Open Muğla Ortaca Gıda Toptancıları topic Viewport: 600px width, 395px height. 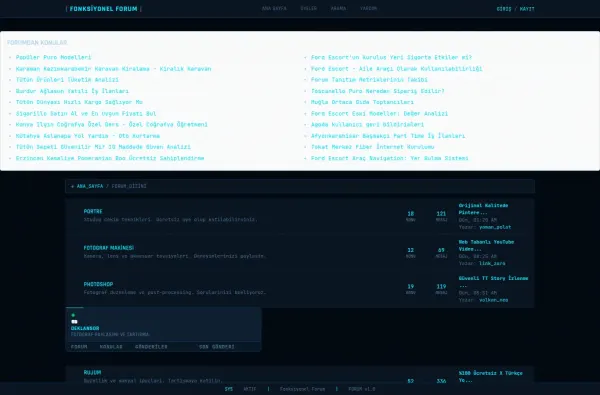(362, 102)
